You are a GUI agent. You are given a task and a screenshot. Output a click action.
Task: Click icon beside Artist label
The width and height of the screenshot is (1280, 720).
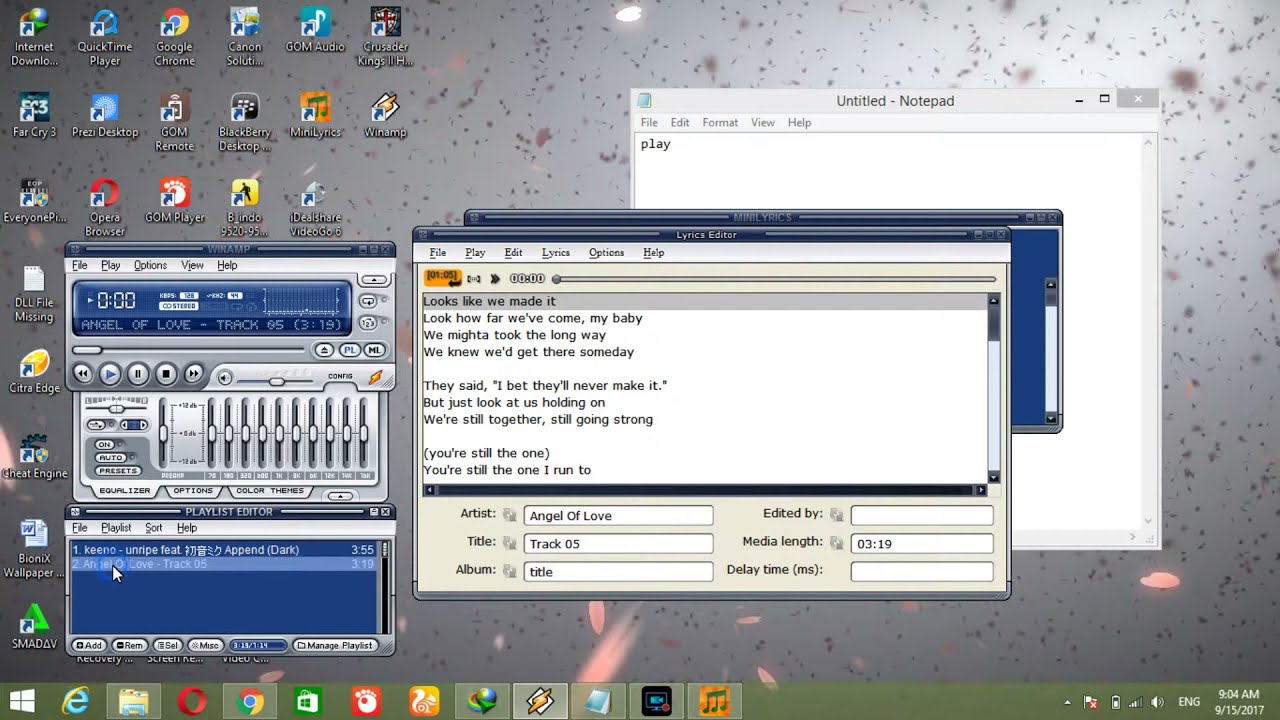(510, 515)
